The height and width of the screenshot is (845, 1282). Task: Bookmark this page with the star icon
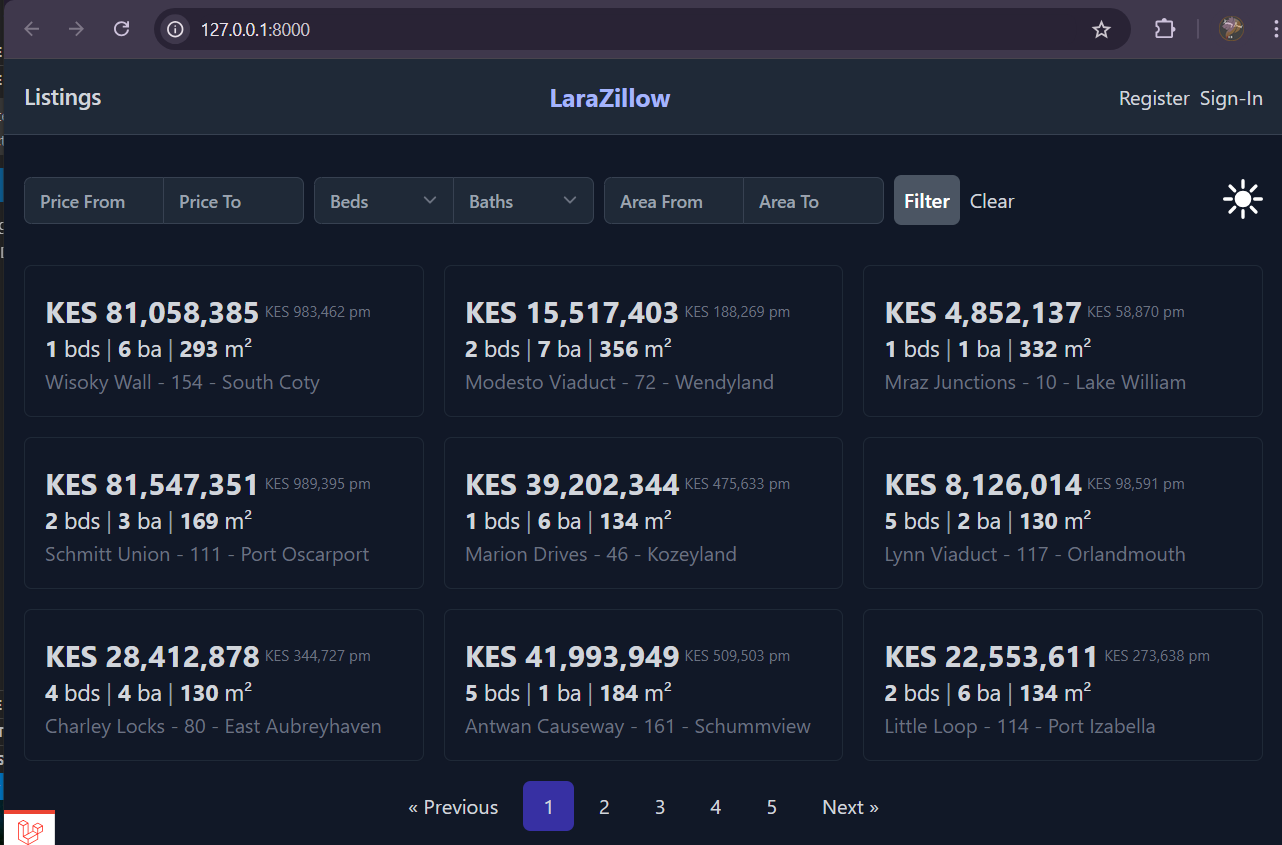[x=1101, y=30]
